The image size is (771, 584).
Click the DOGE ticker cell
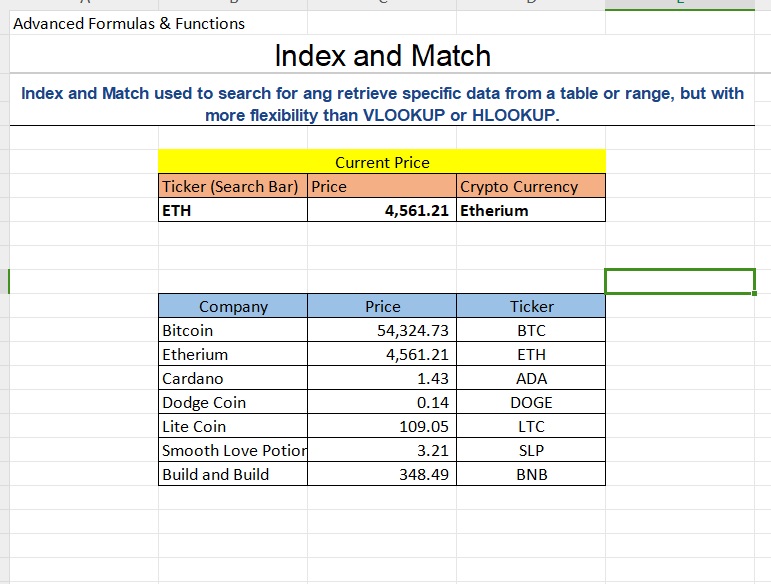(x=531, y=402)
